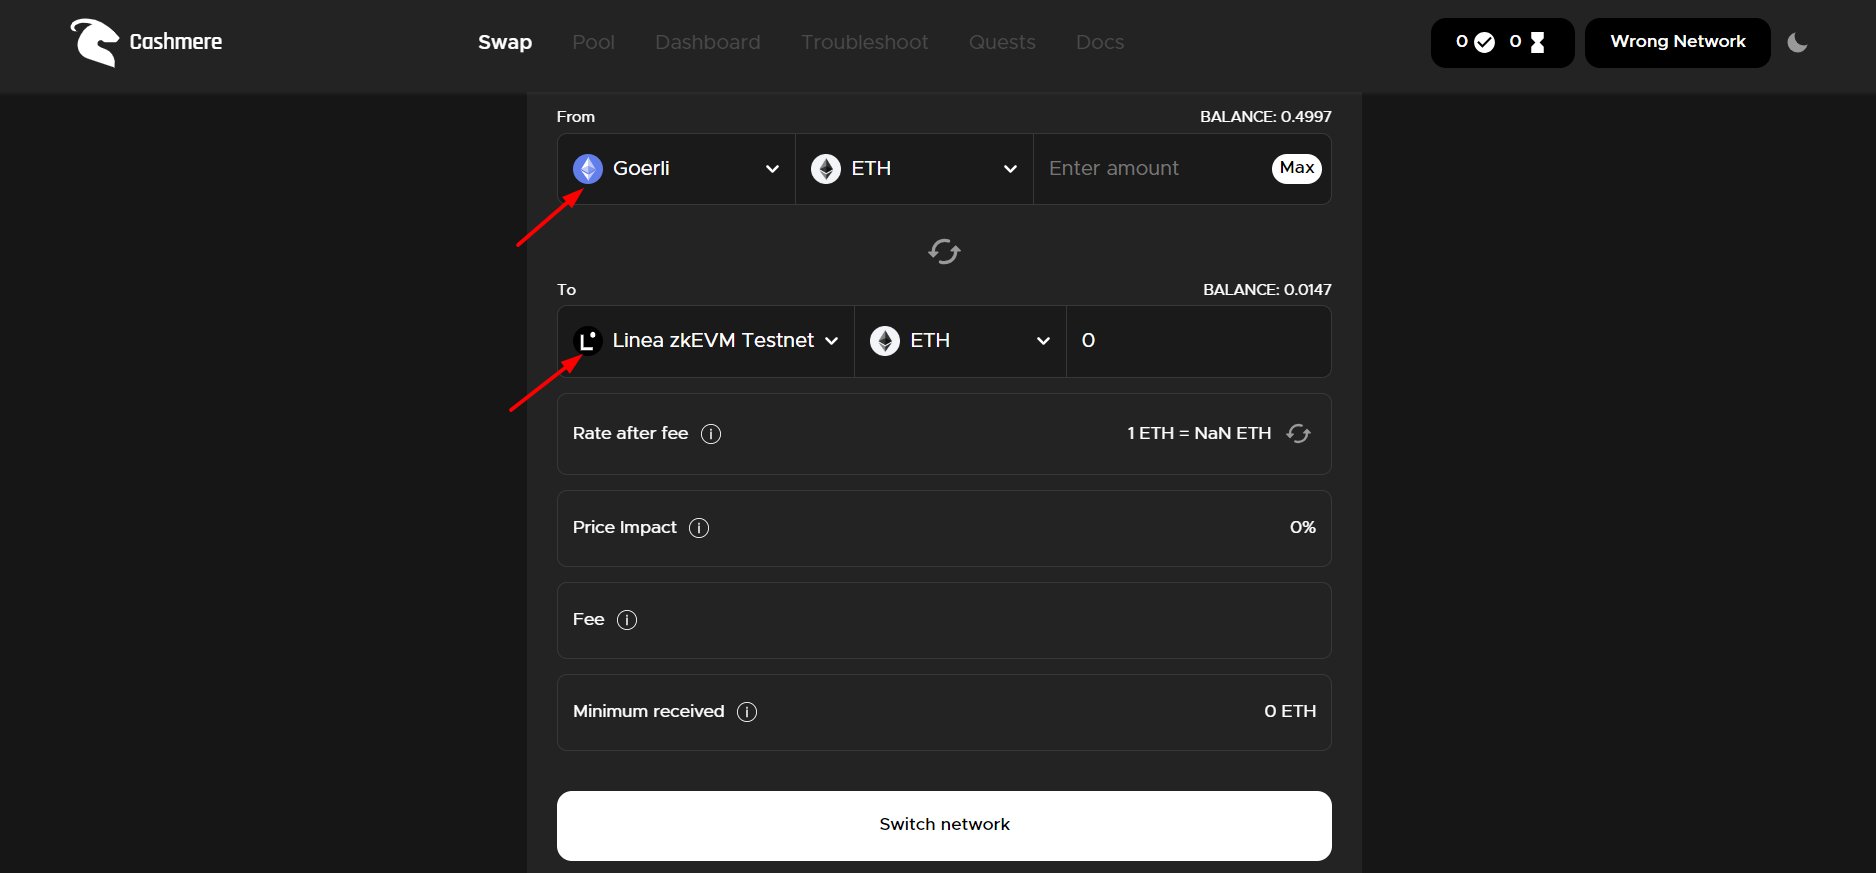
Task: Click the swap direction arrows icon
Action: click(944, 251)
